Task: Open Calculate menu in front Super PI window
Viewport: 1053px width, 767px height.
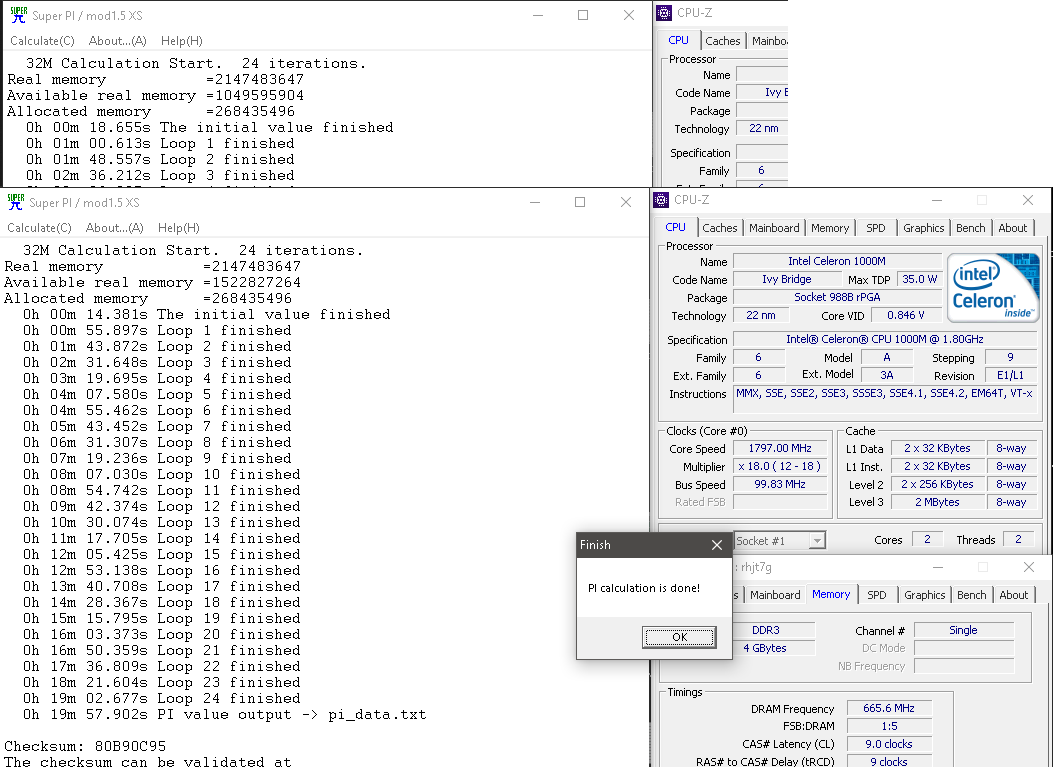Action: pos(39,228)
